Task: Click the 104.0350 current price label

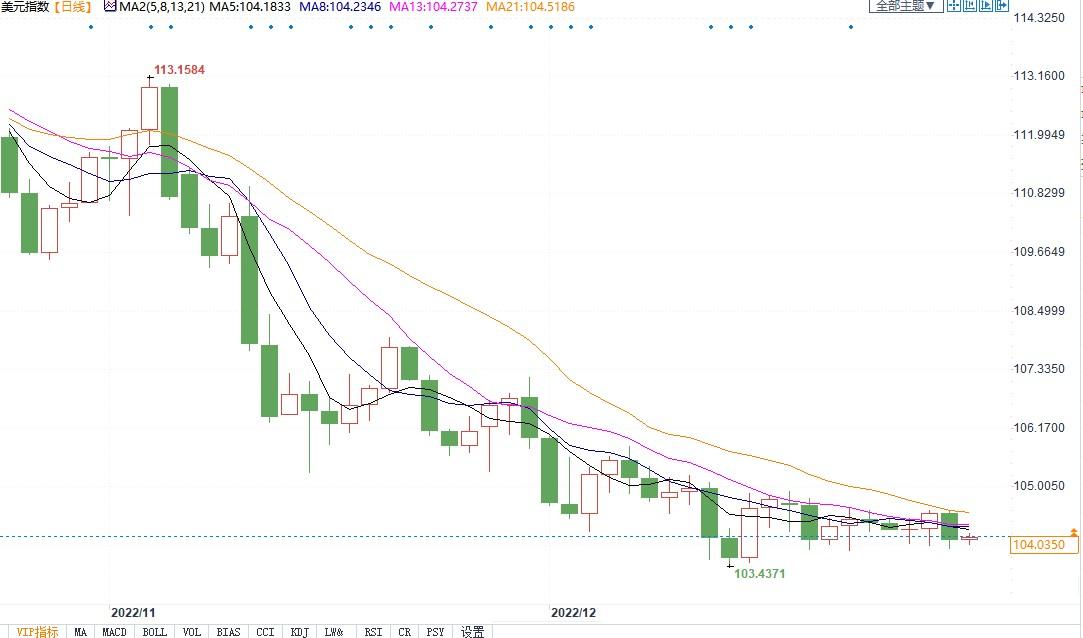Action: pyautogui.click(x=1045, y=545)
